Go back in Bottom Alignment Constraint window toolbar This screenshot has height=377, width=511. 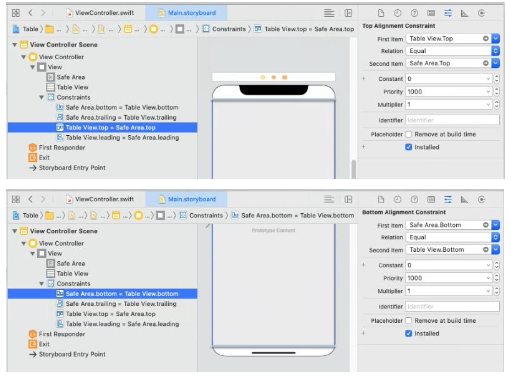coord(30,199)
